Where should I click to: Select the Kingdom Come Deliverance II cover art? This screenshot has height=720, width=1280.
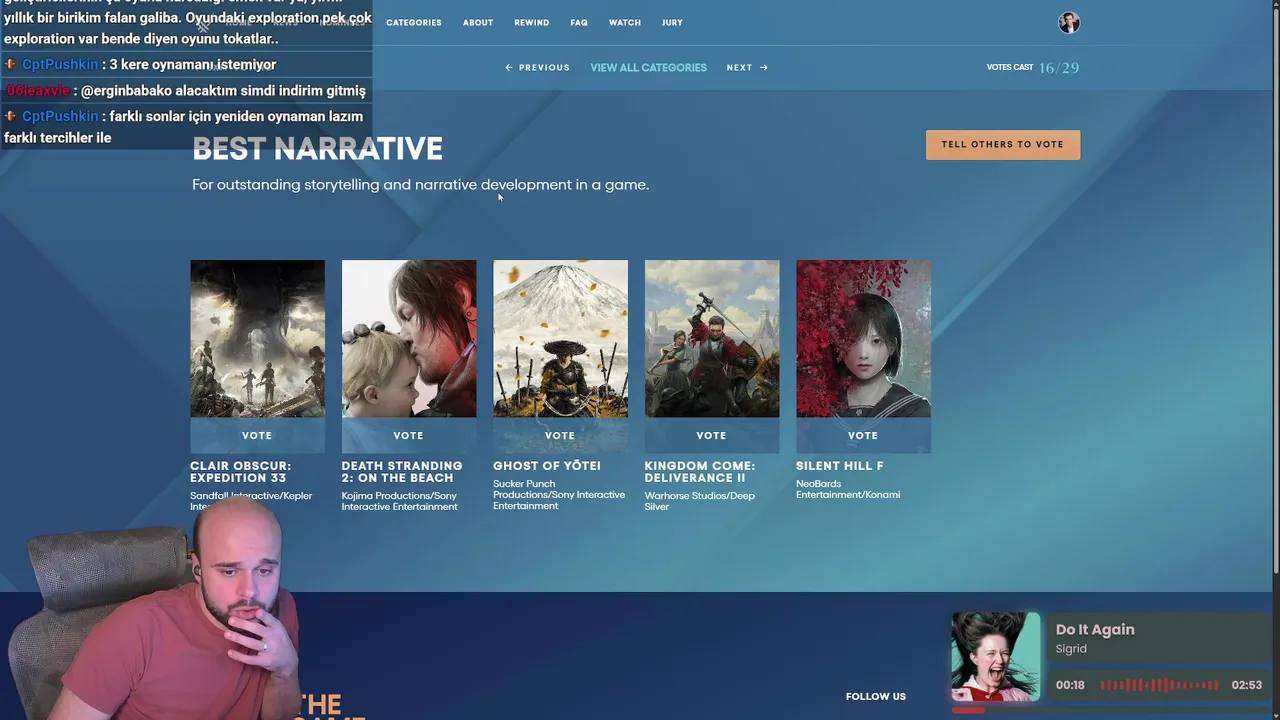(x=712, y=339)
